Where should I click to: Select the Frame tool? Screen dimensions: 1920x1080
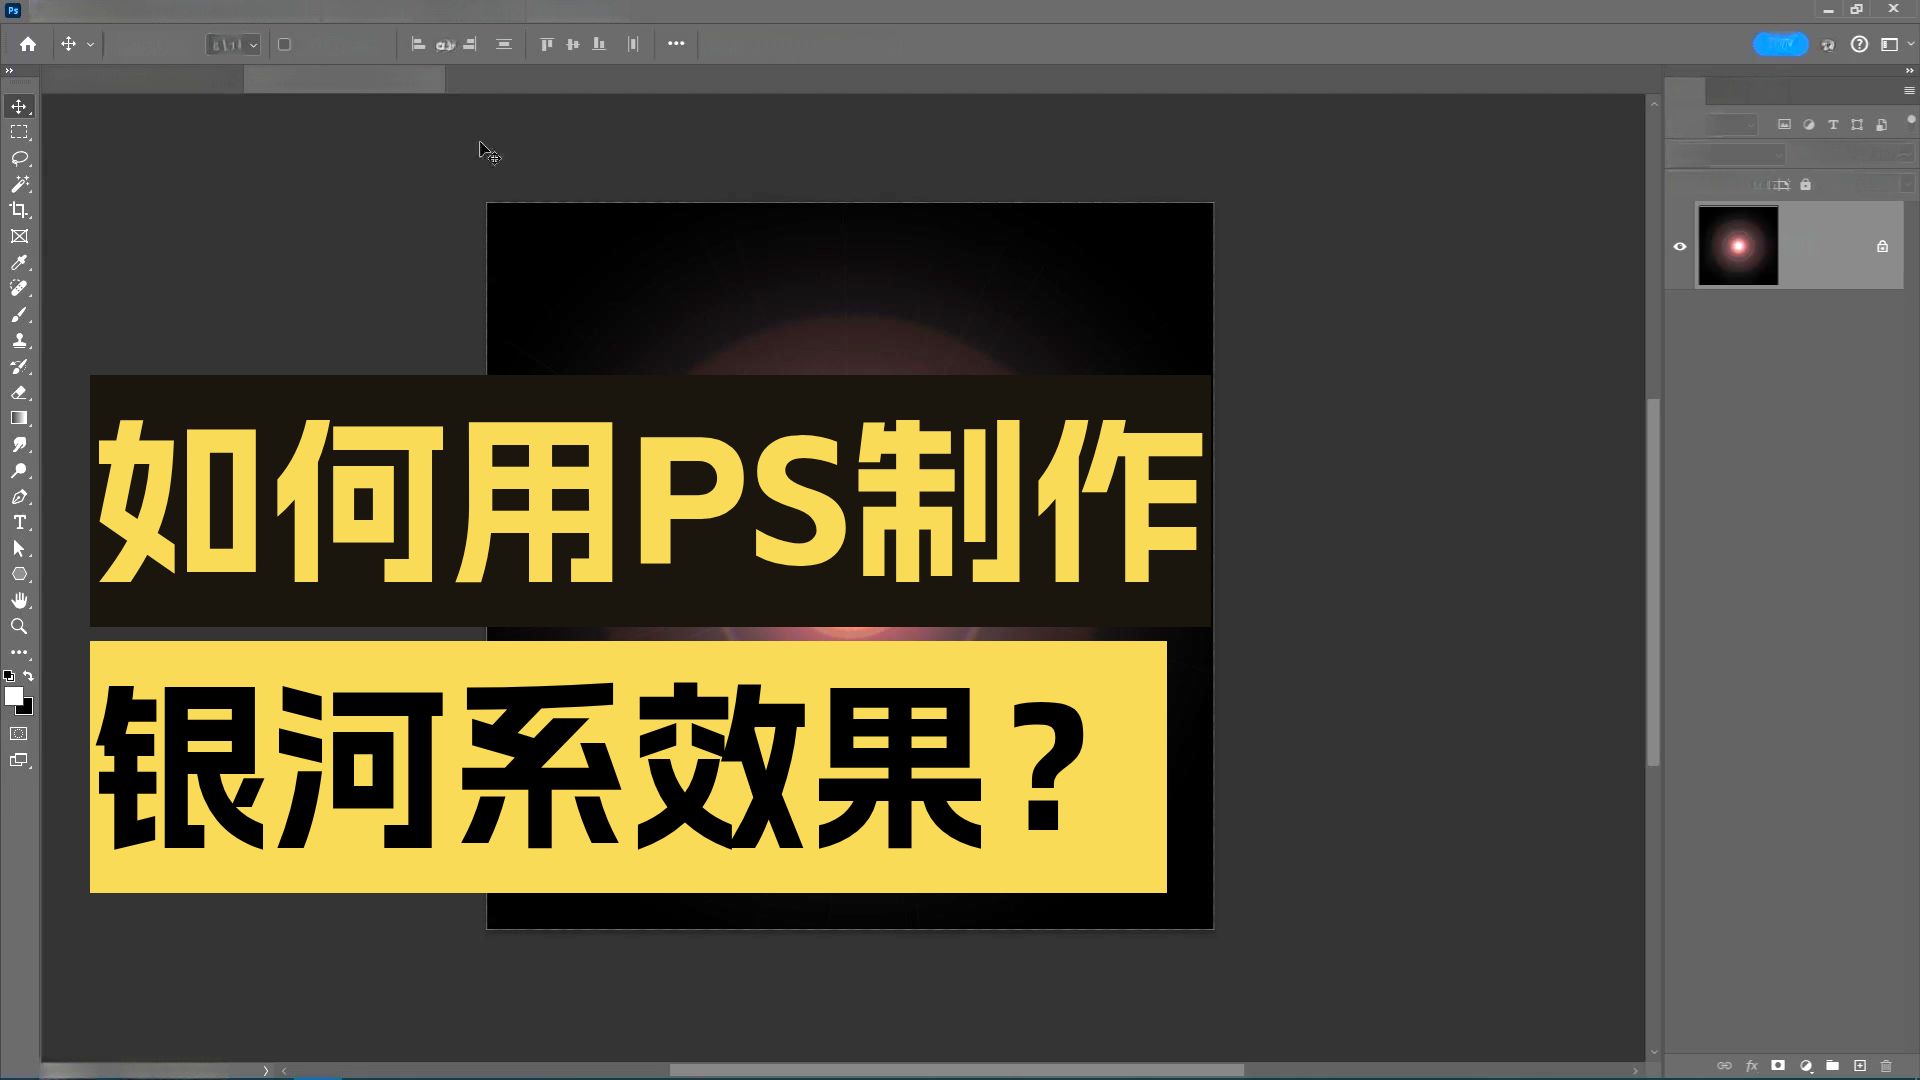click(x=19, y=236)
